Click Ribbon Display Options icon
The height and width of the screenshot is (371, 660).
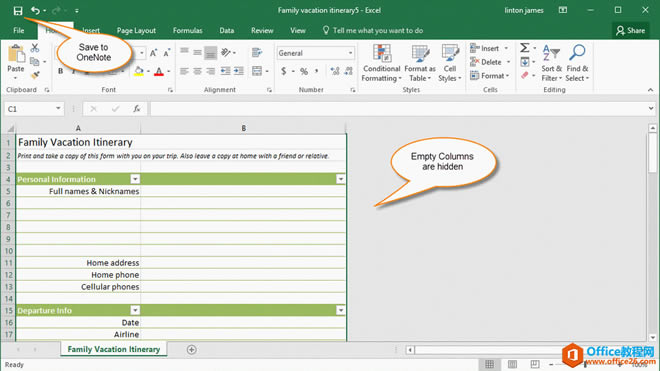(x=563, y=10)
